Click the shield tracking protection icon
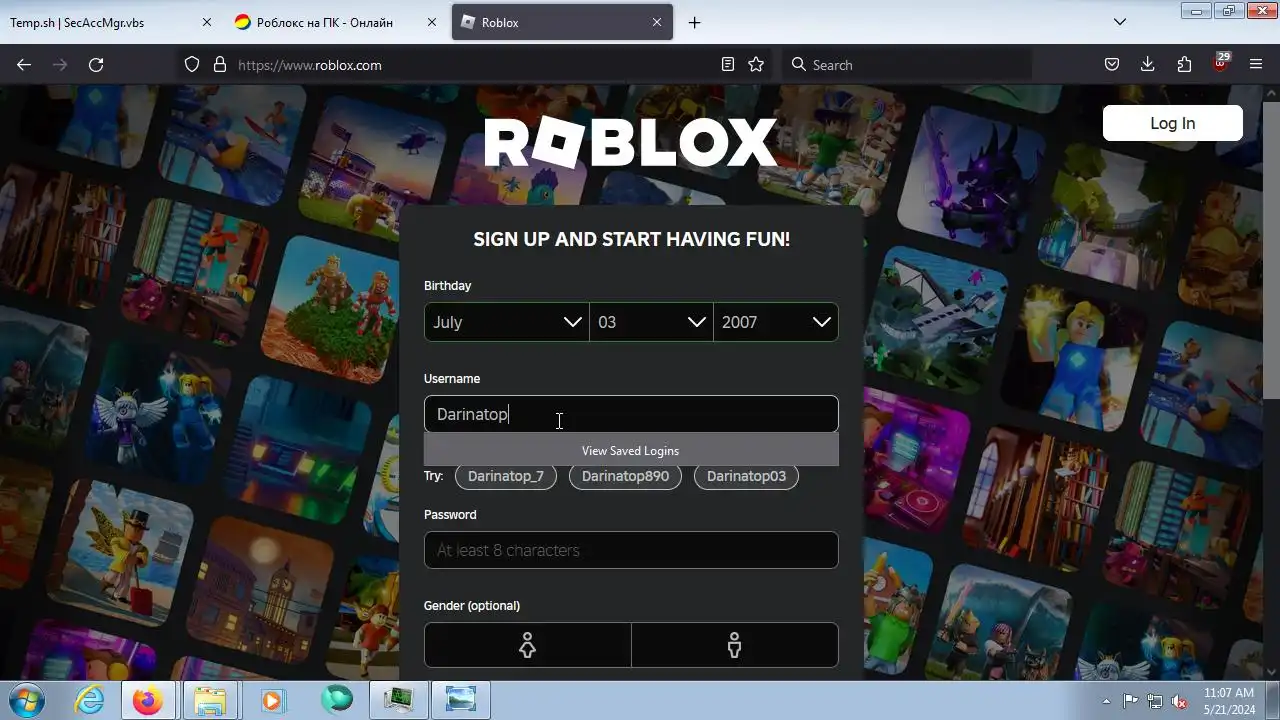Viewport: 1280px width, 720px height. pyautogui.click(x=192, y=65)
